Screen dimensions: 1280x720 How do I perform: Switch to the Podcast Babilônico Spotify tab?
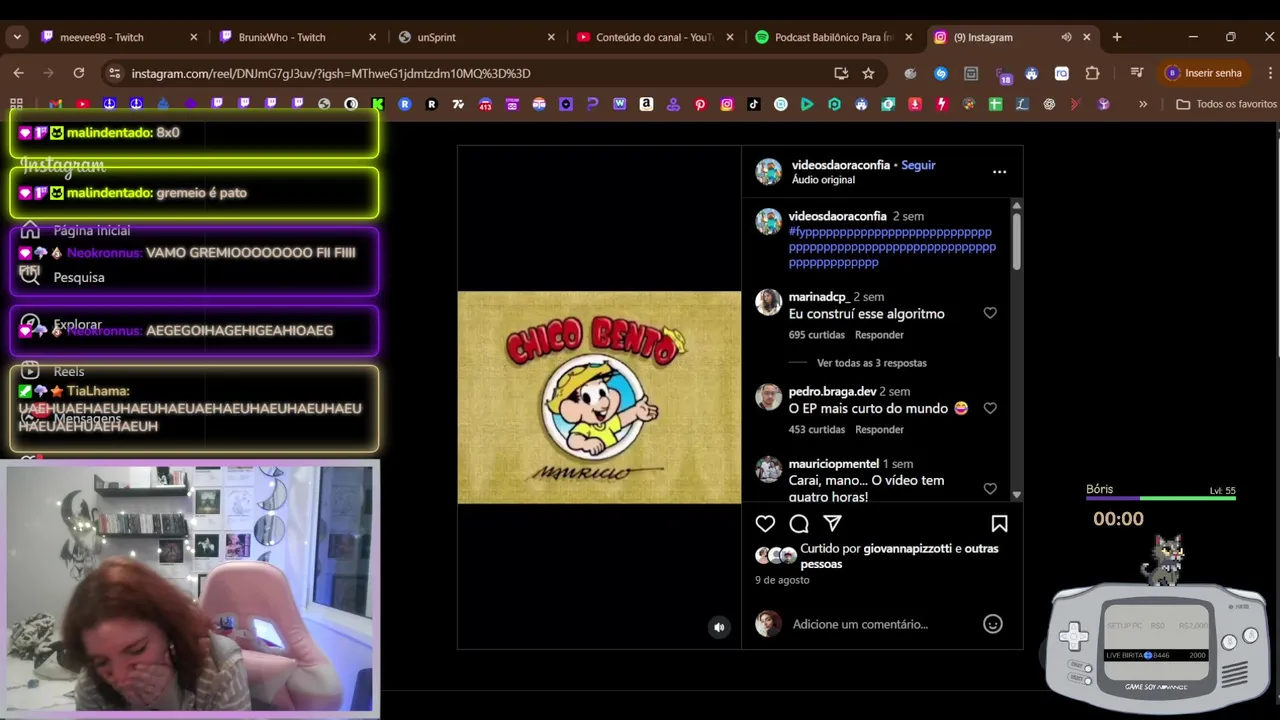click(x=833, y=37)
